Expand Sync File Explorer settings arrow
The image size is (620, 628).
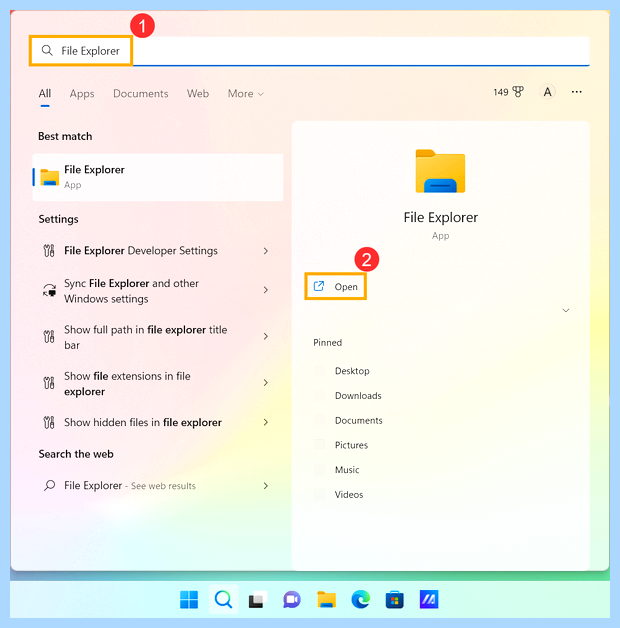pyautogui.click(x=266, y=290)
